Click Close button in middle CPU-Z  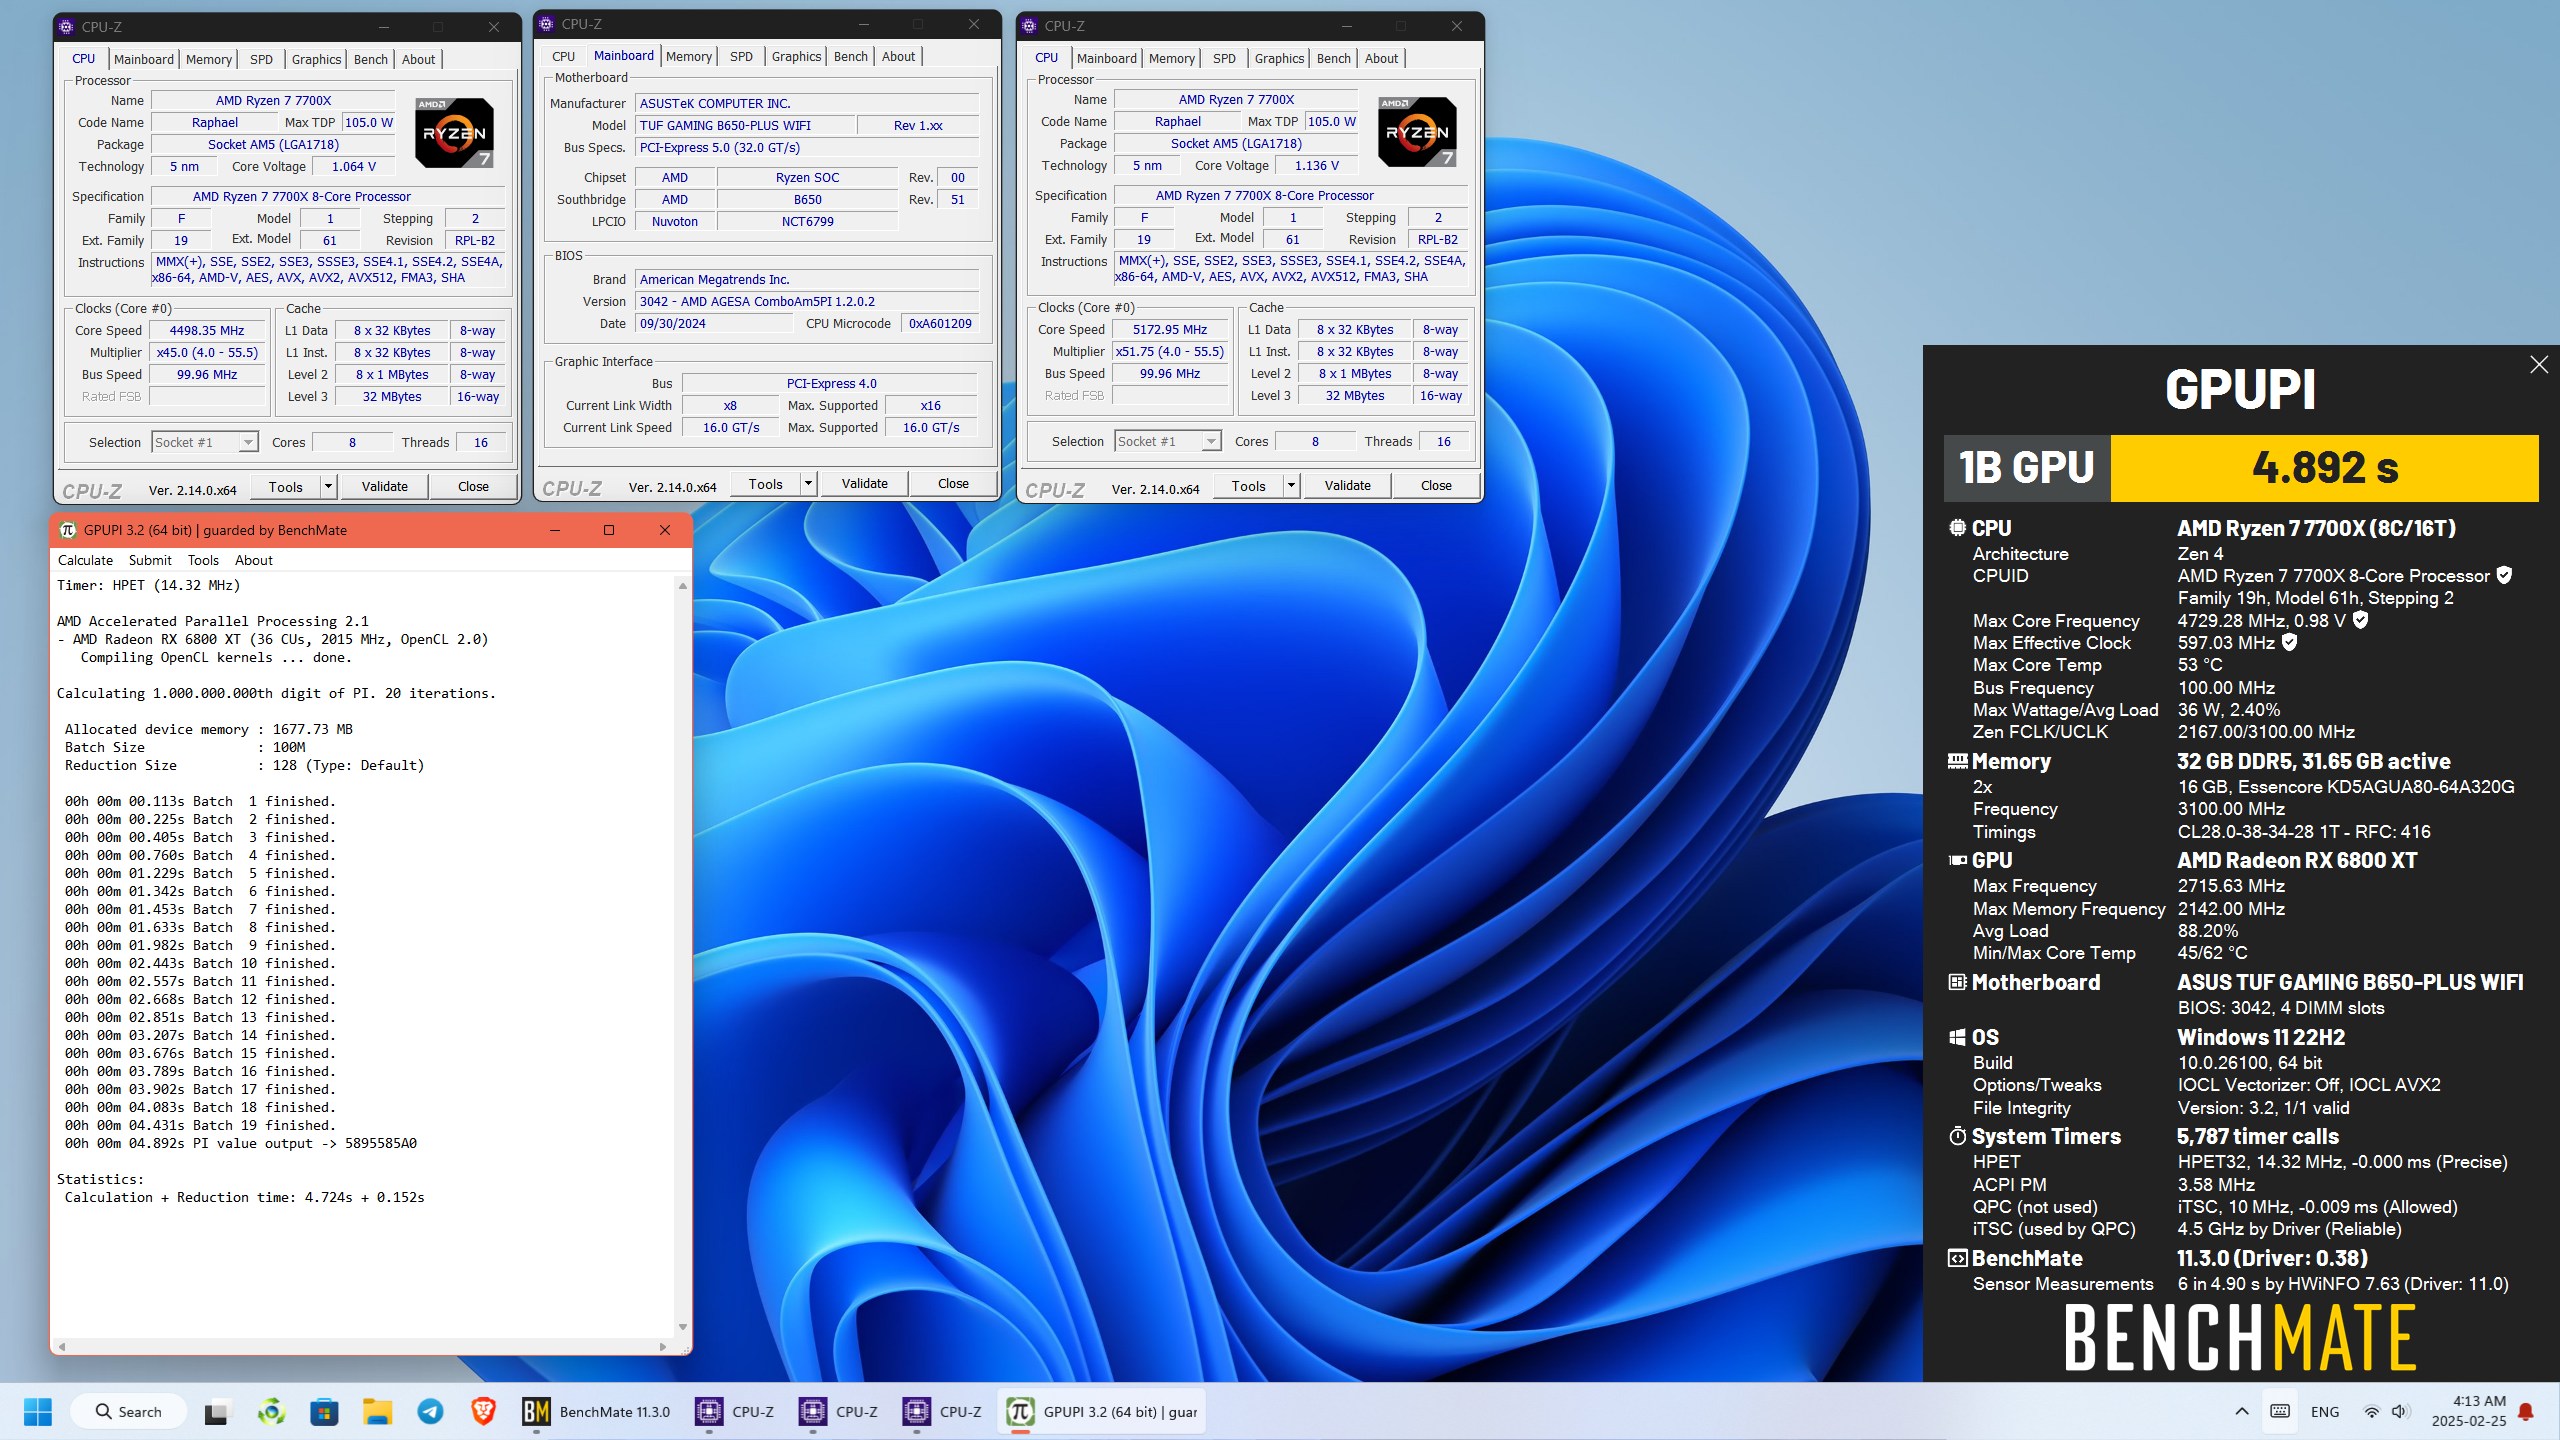click(954, 484)
